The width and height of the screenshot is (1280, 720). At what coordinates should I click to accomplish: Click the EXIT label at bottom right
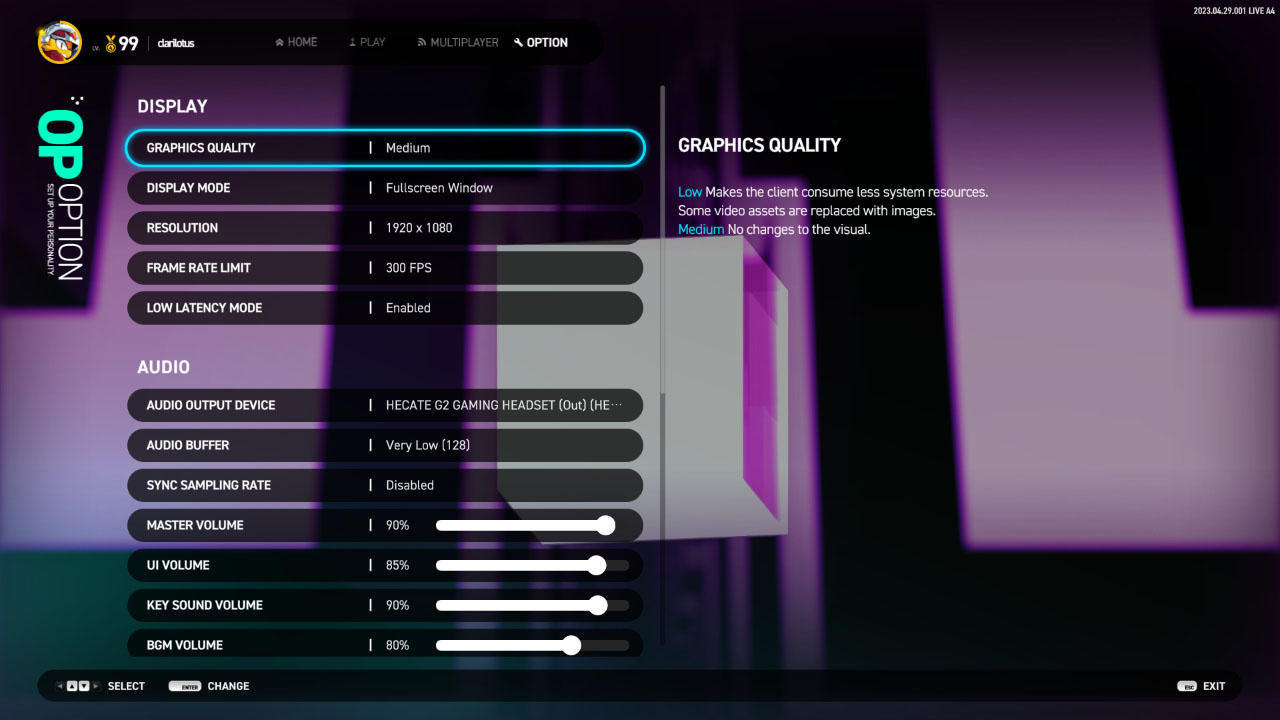point(1214,686)
